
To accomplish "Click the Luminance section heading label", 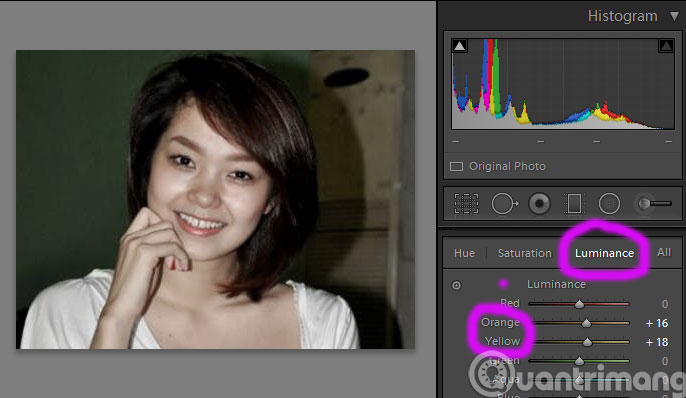I will click(x=556, y=284).
